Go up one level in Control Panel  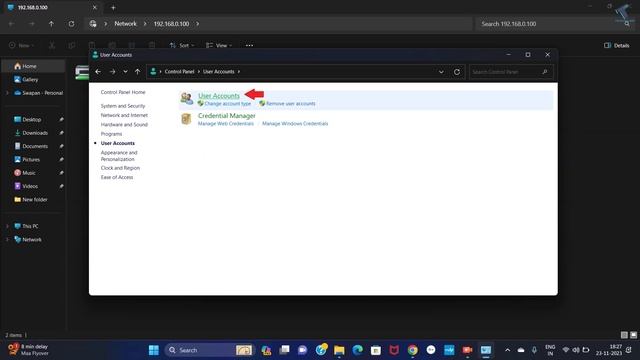pyautogui.click(x=138, y=72)
